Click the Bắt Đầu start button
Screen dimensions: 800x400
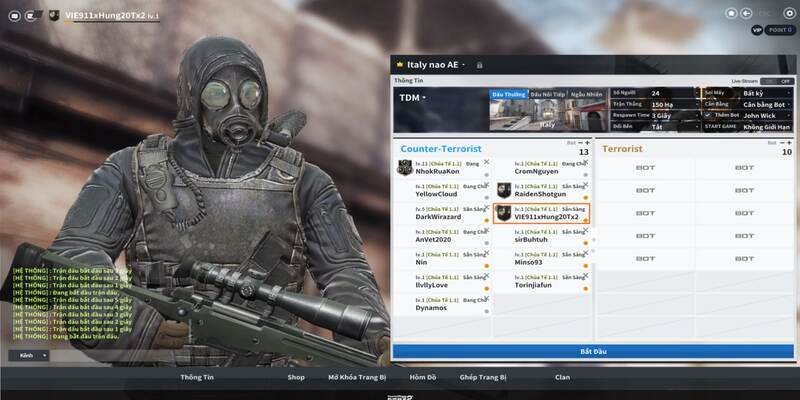pos(593,352)
